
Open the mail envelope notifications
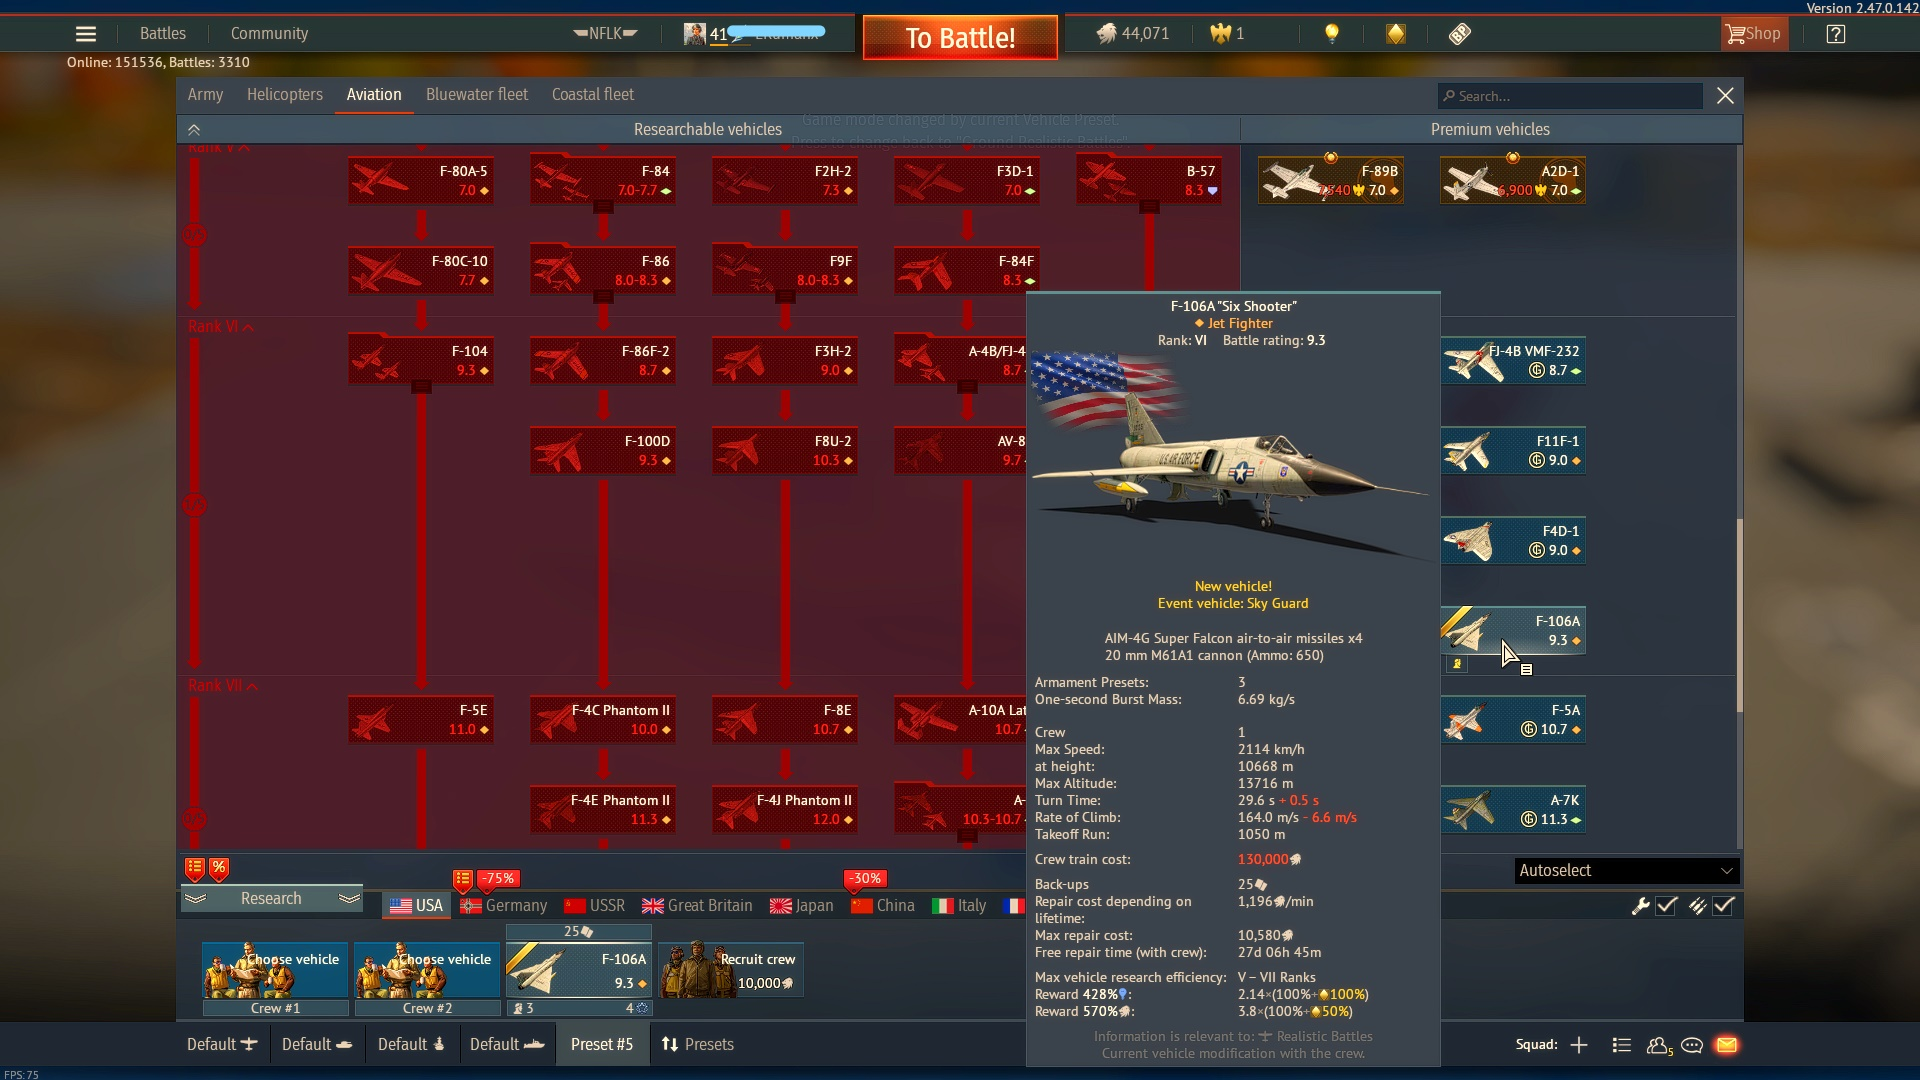click(x=1726, y=1045)
